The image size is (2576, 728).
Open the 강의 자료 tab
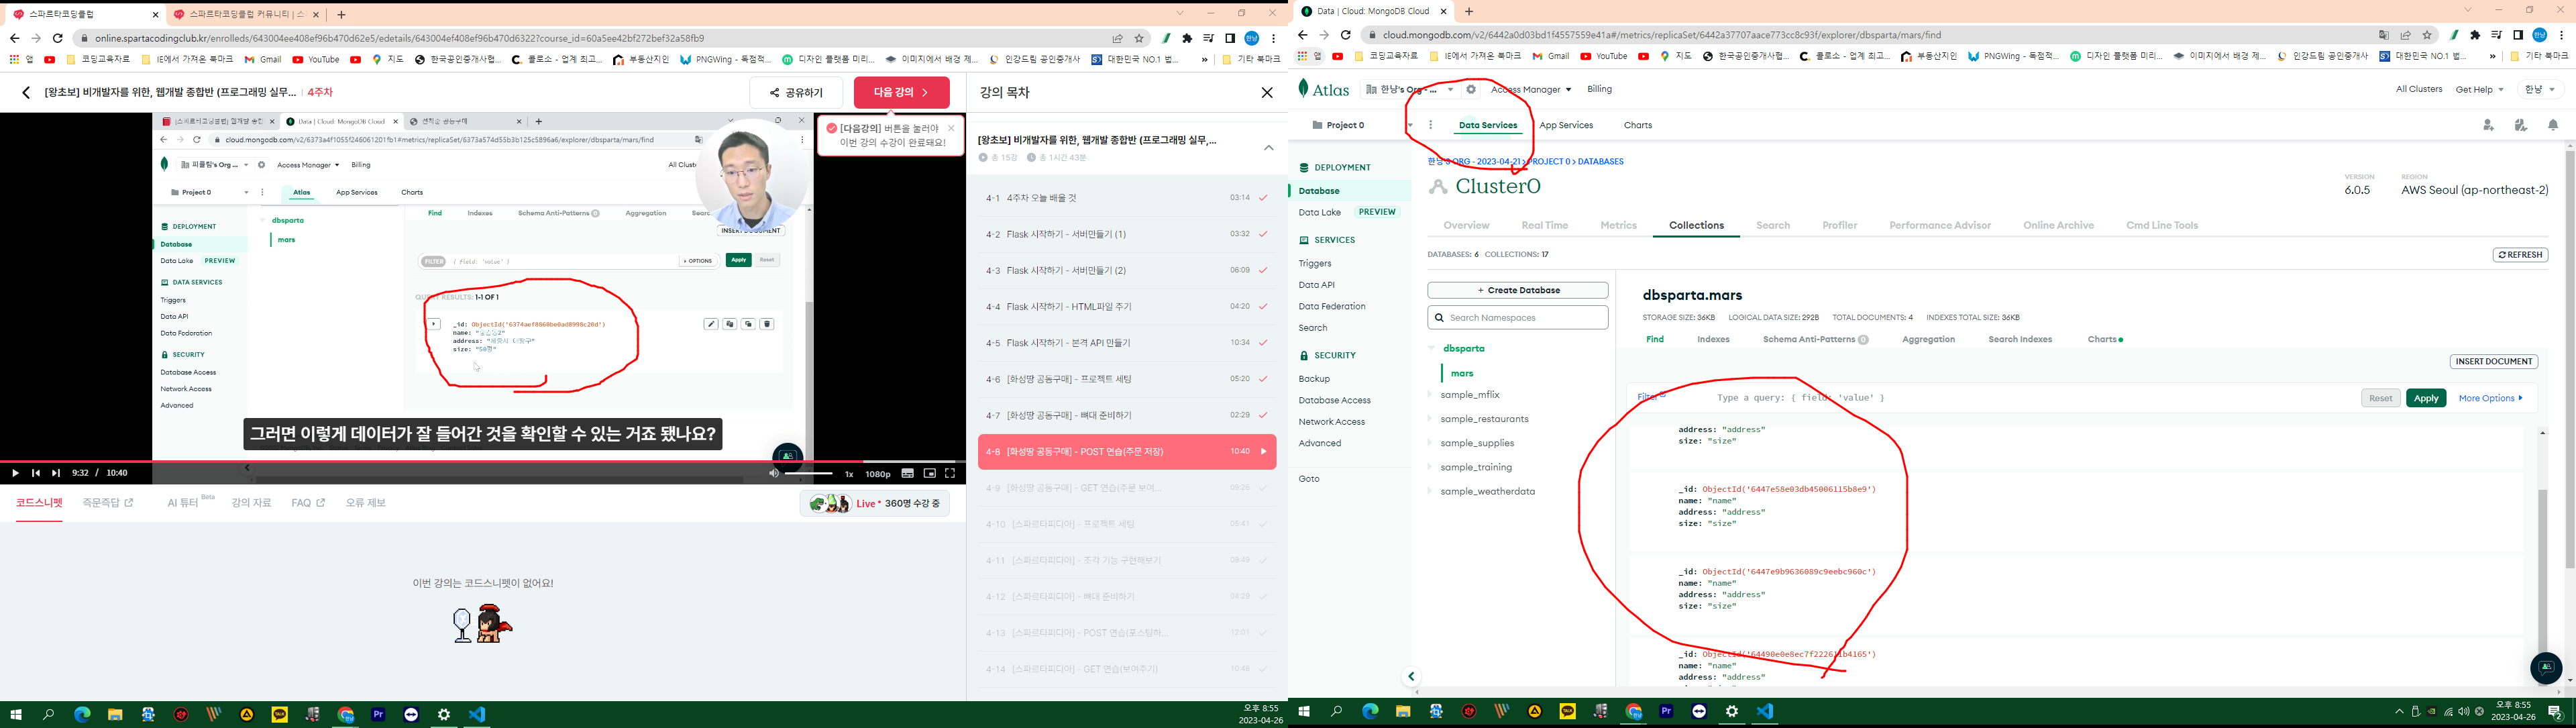[251, 503]
